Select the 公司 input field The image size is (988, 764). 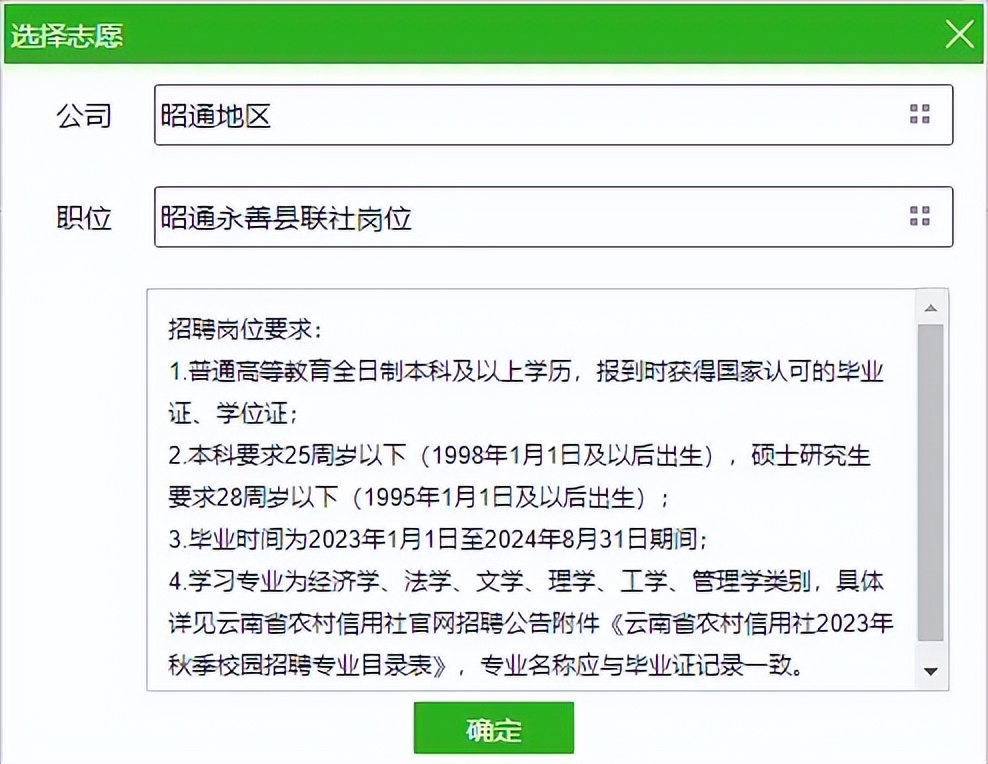(500, 115)
